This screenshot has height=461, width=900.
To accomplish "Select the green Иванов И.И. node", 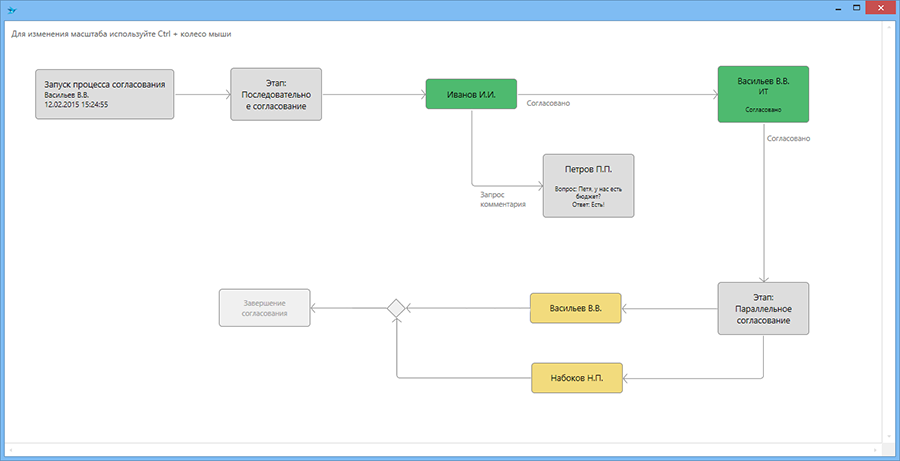I will pos(471,95).
